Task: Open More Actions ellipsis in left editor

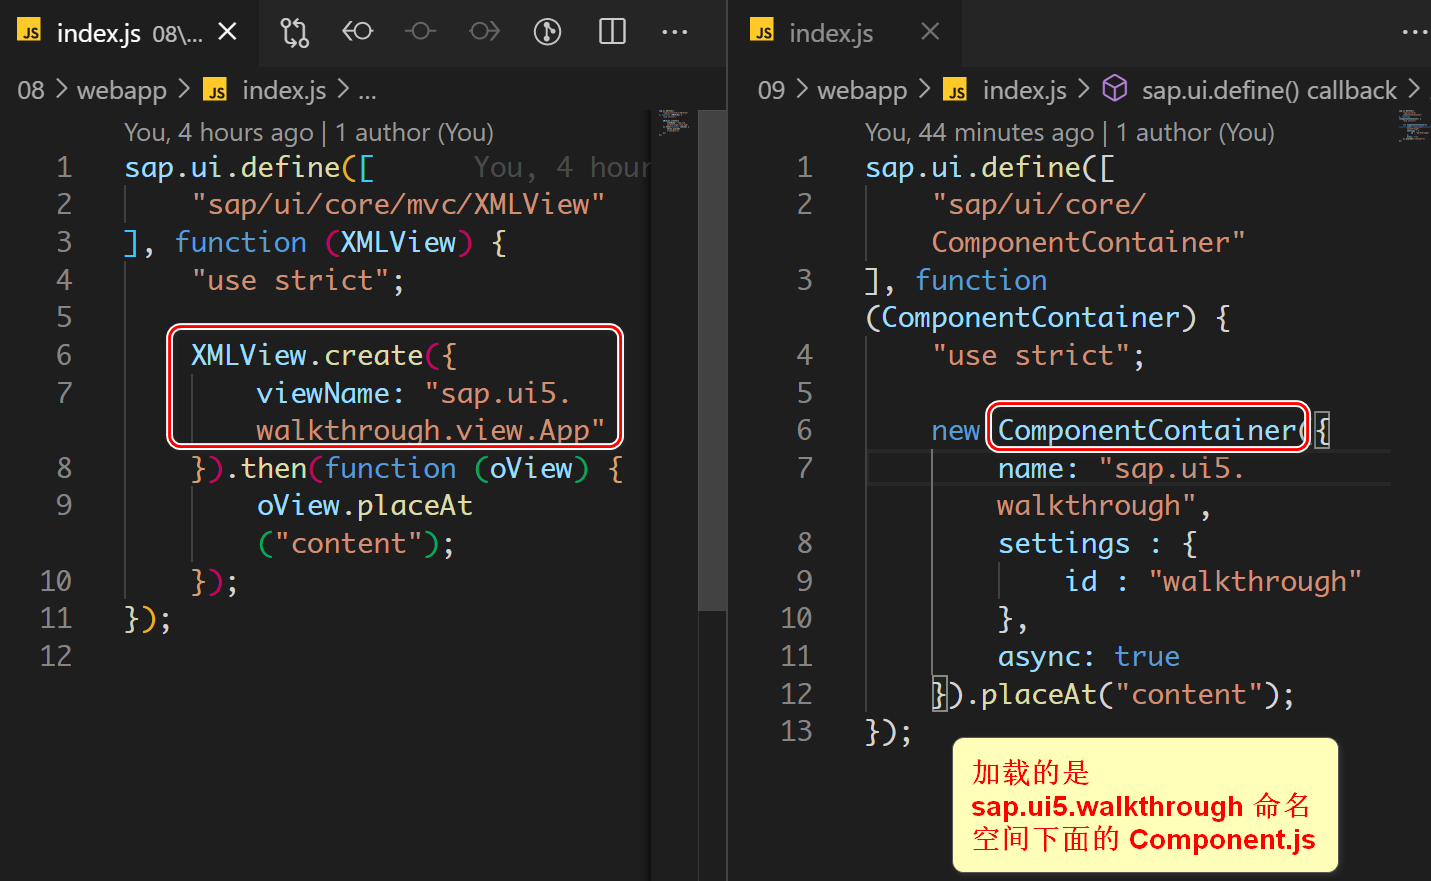Action: [675, 31]
